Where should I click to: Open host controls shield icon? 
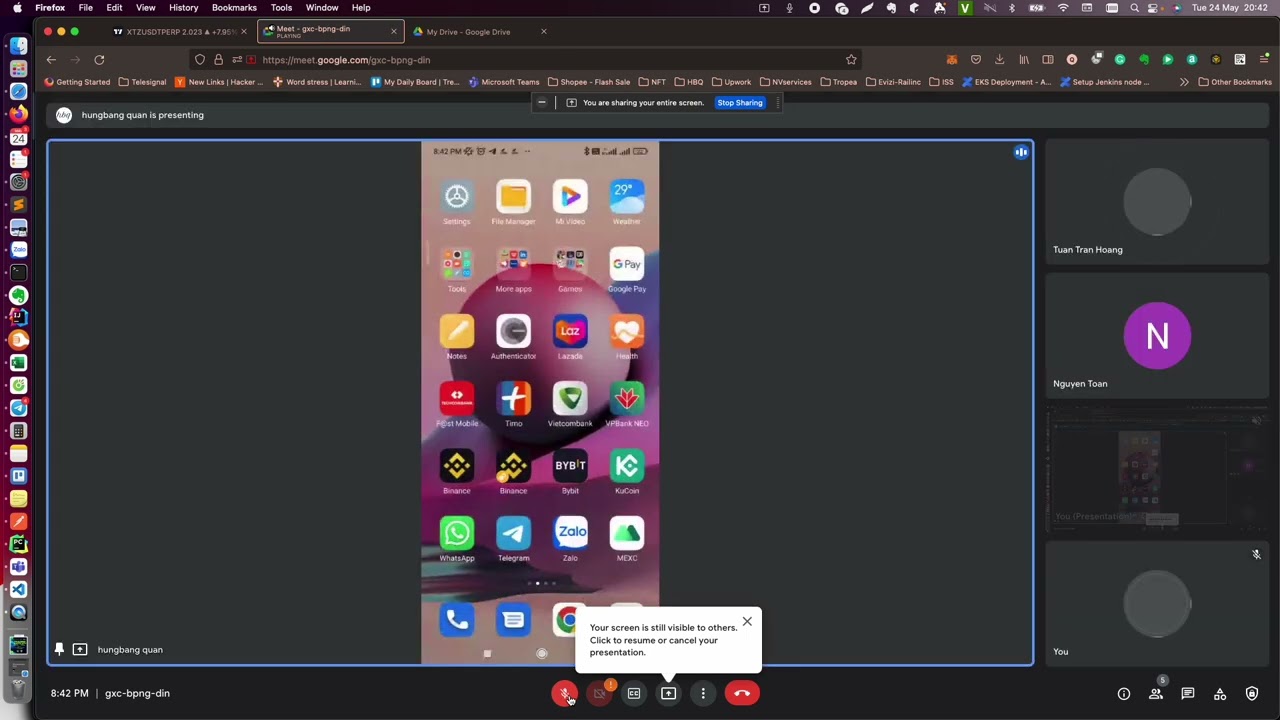1252,694
